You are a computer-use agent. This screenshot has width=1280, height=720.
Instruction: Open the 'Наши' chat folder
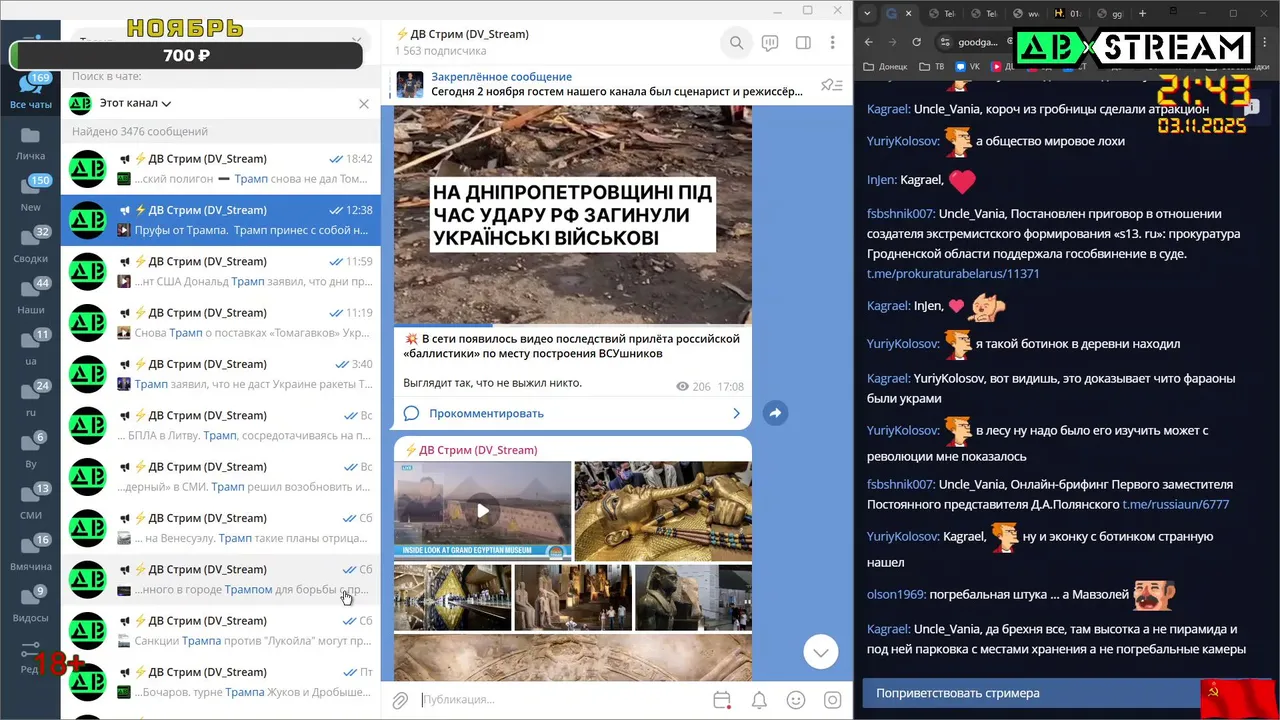31,297
